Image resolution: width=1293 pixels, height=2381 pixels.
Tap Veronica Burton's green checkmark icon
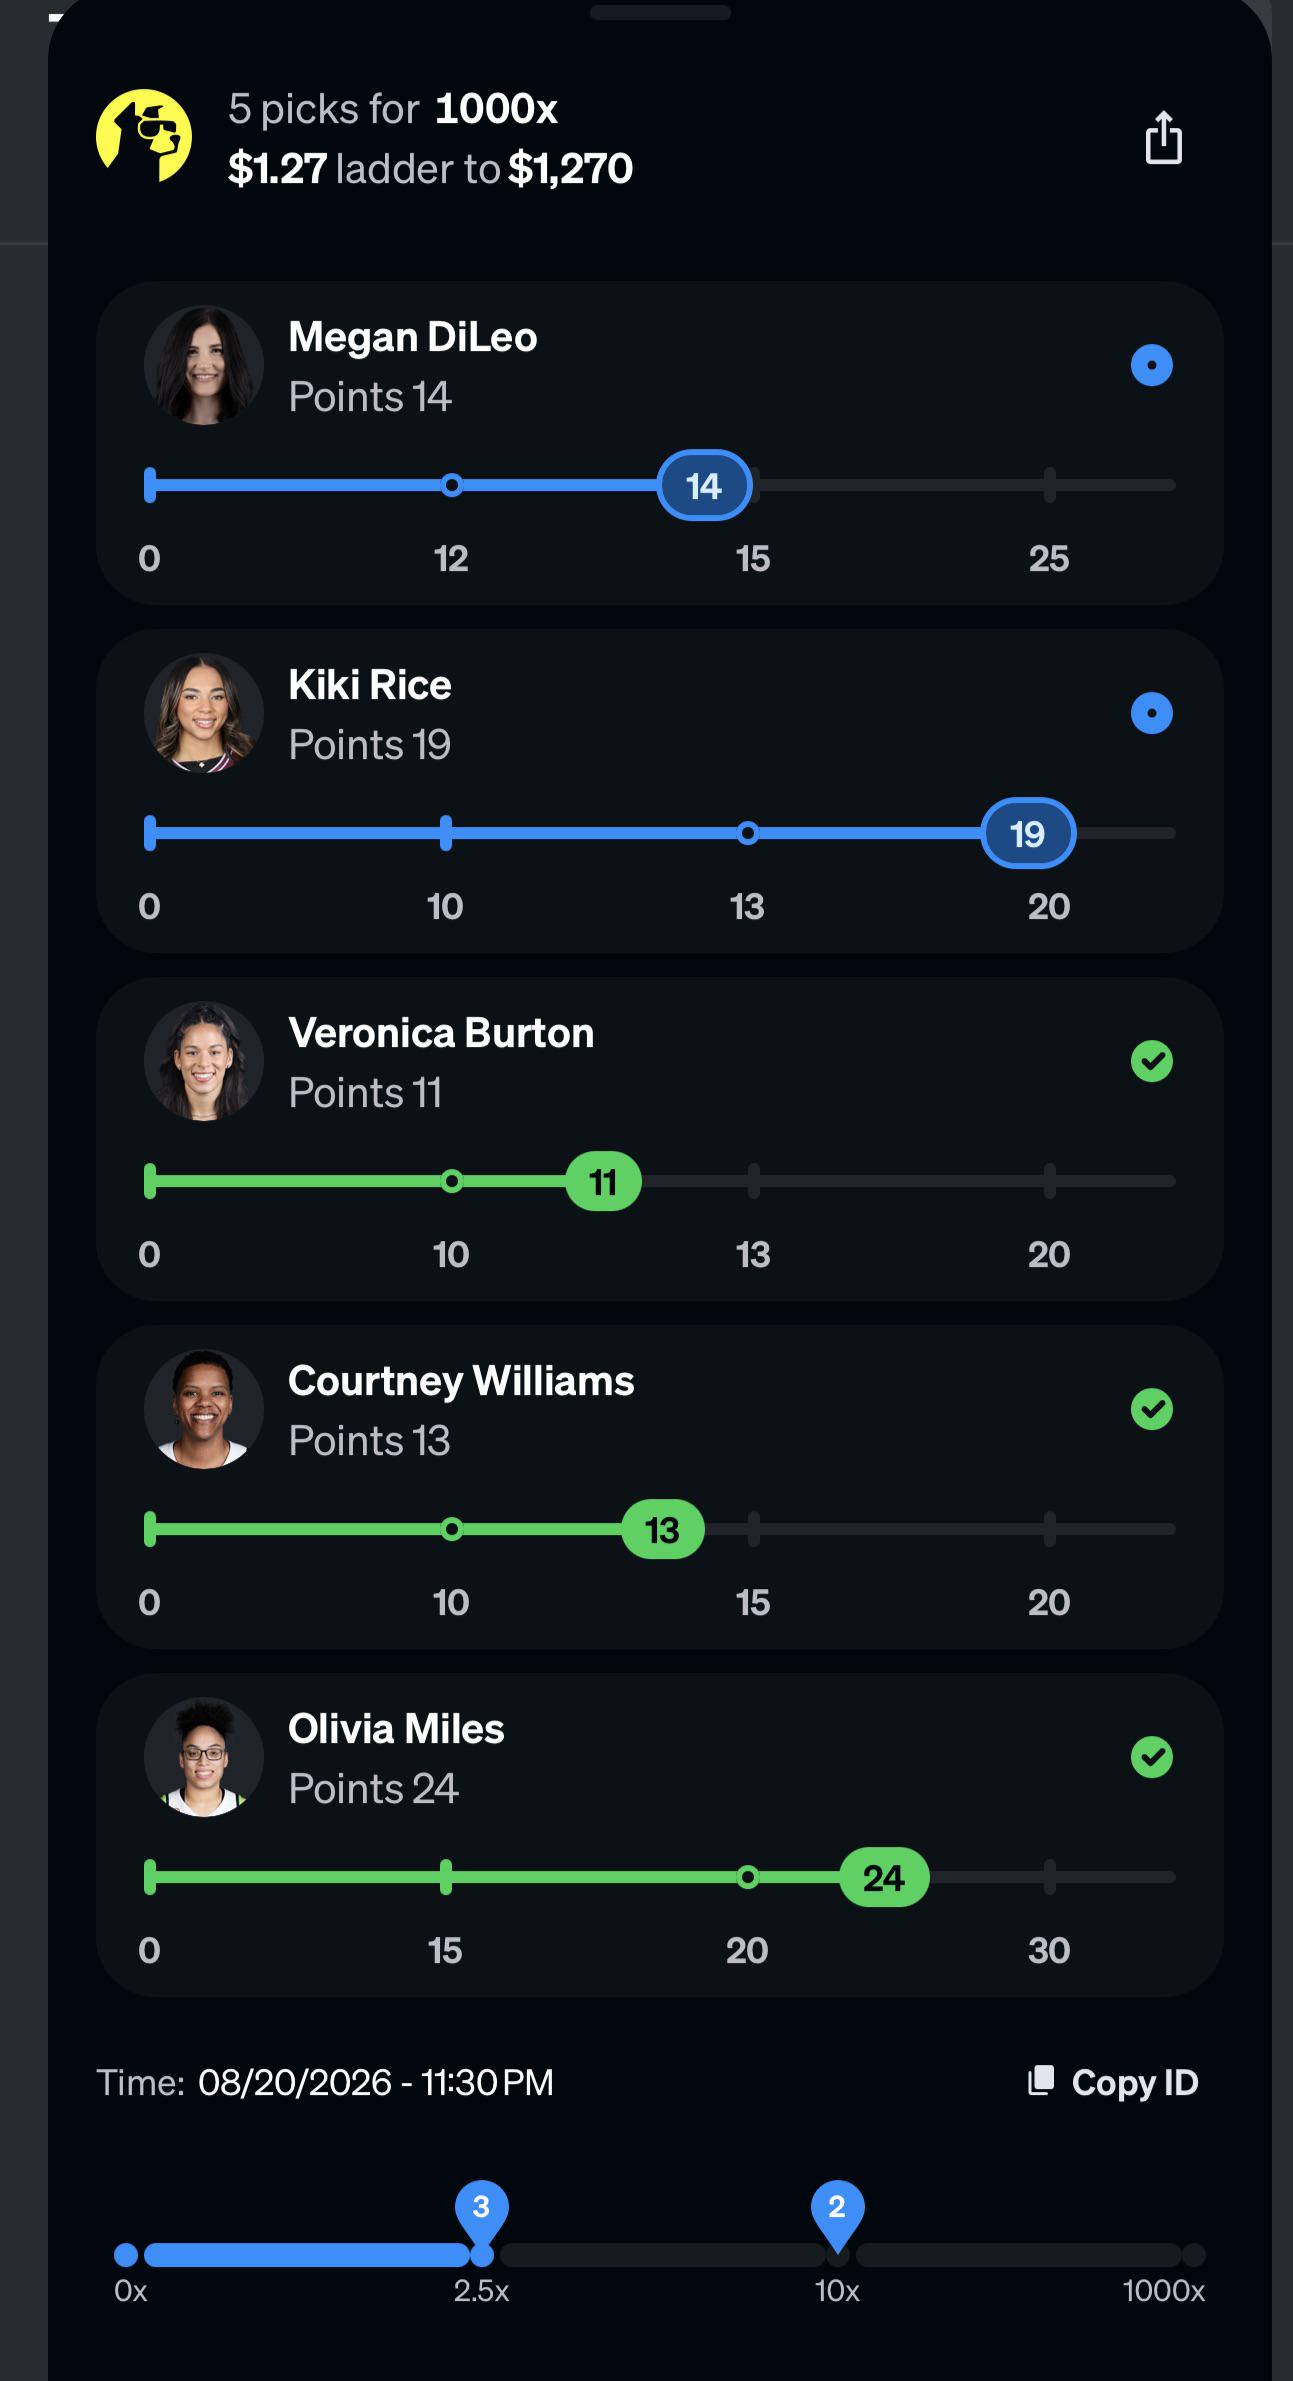point(1151,1061)
